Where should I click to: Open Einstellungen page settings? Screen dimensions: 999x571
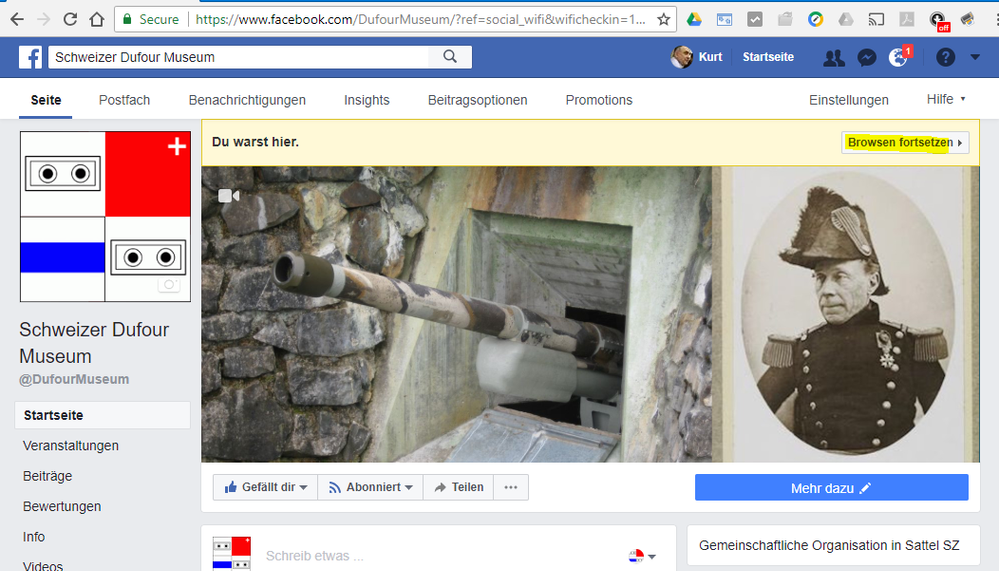(x=849, y=100)
